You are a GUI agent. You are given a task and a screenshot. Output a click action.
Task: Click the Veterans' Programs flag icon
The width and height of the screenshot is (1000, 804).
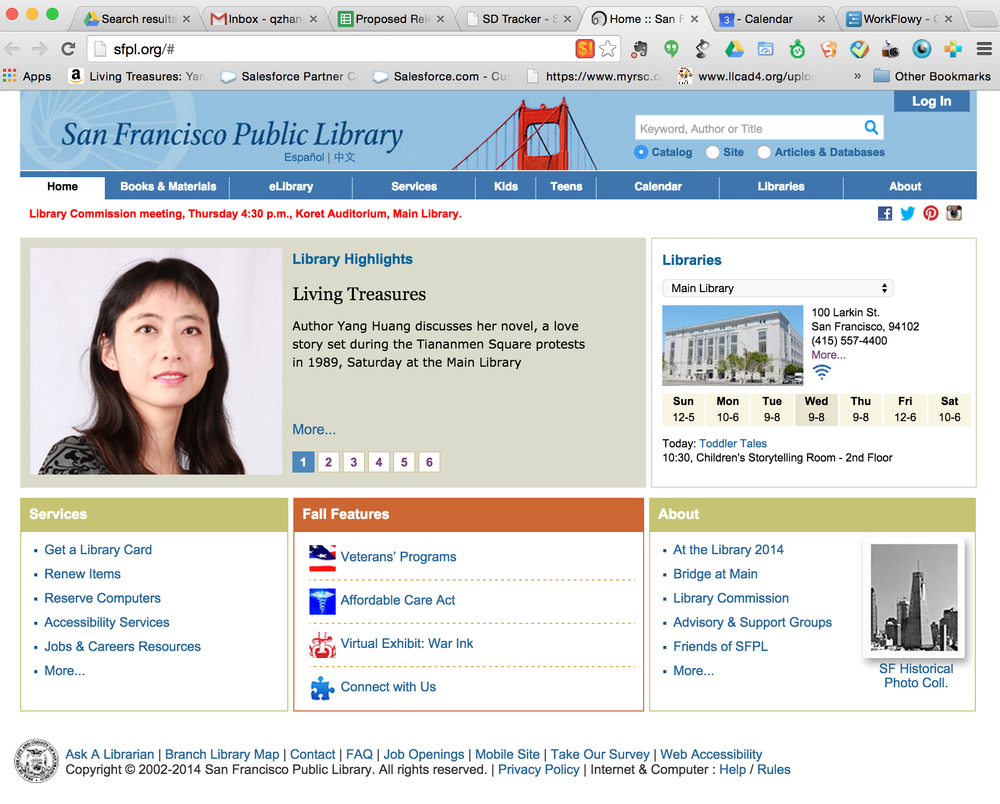pos(322,558)
